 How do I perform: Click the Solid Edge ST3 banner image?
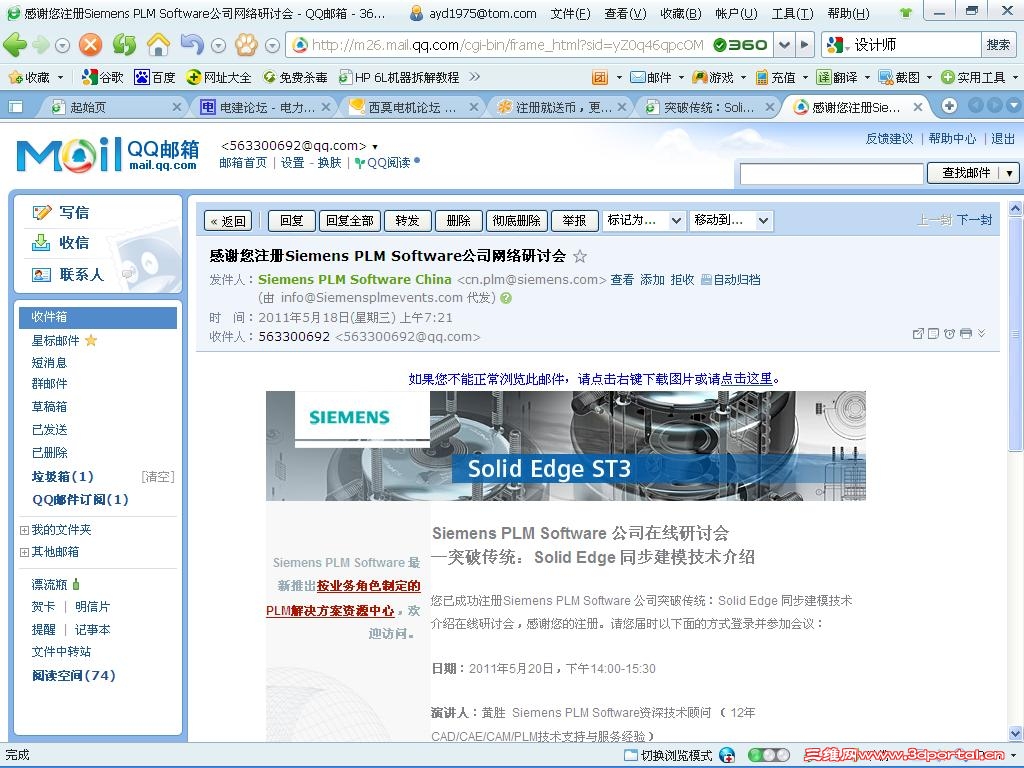click(x=566, y=446)
